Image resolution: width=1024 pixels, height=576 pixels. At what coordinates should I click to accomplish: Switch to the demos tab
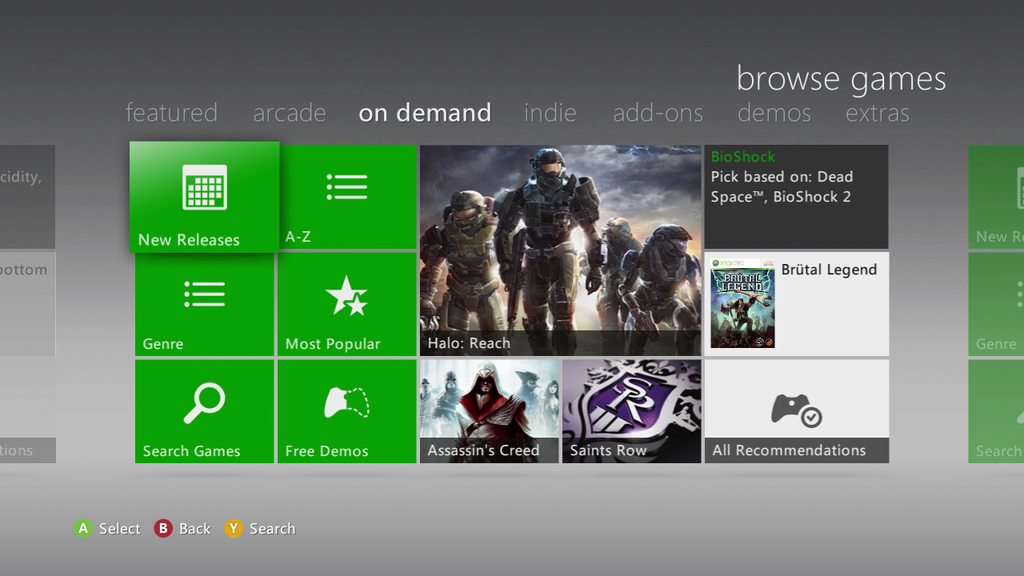(x=774, y=113)
